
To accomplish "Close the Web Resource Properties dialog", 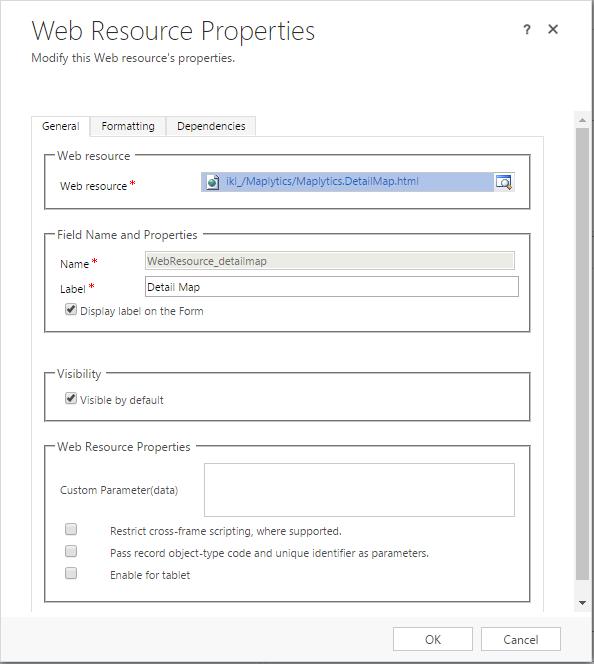I will pos(553,29).
